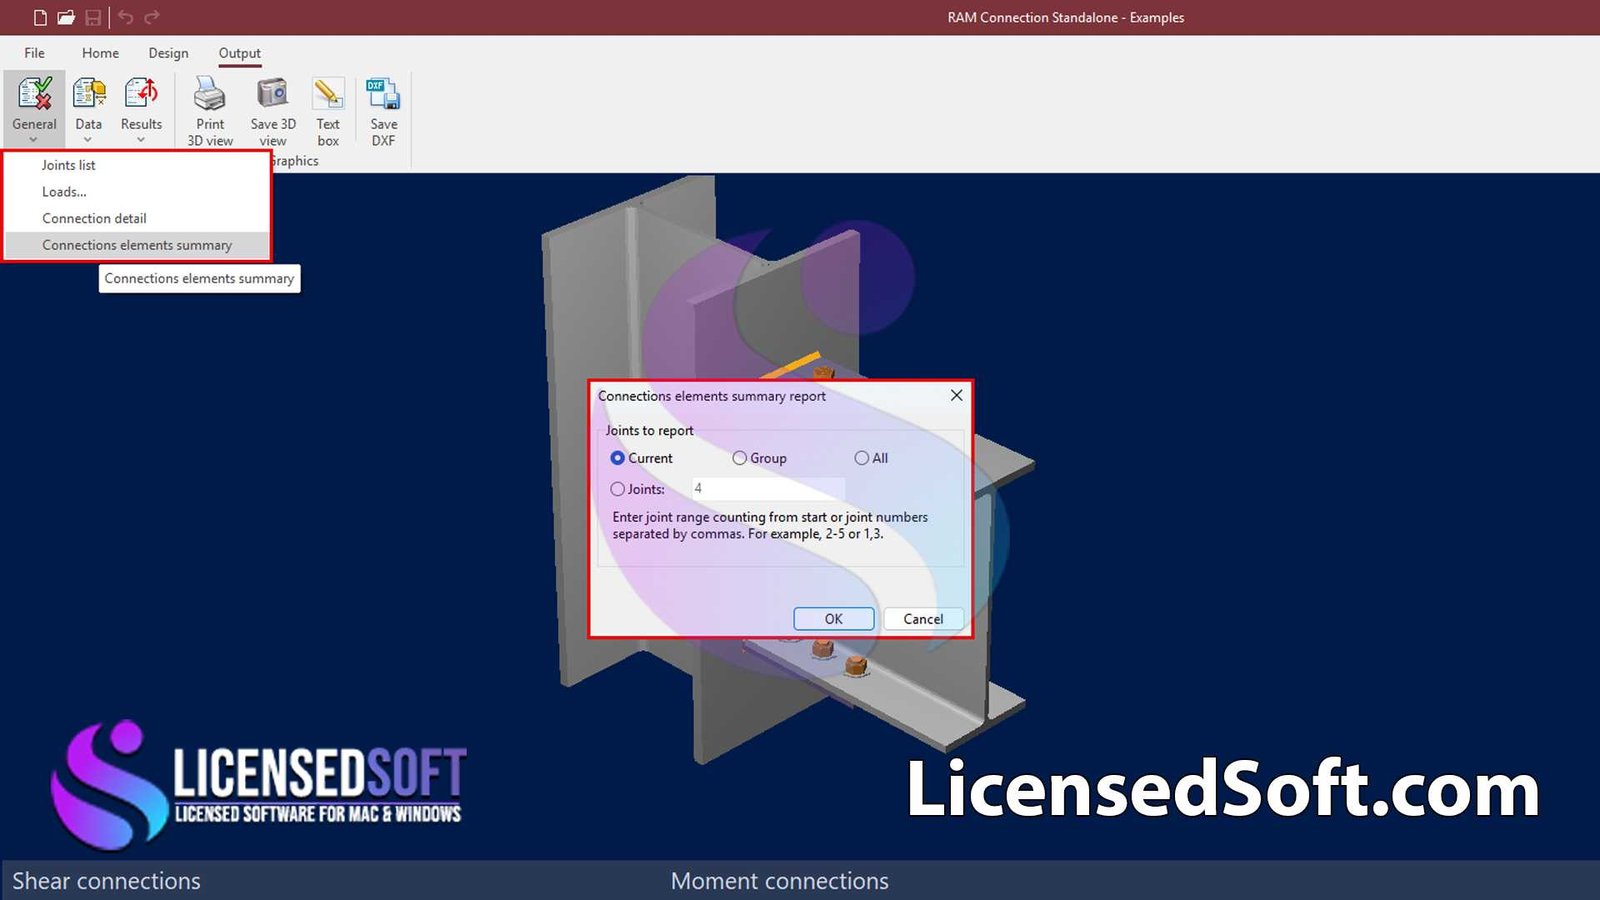The height and width of the screenshot is (900, 1600).
Task: Open the Moment connections panel
Action: coord(780,881)
